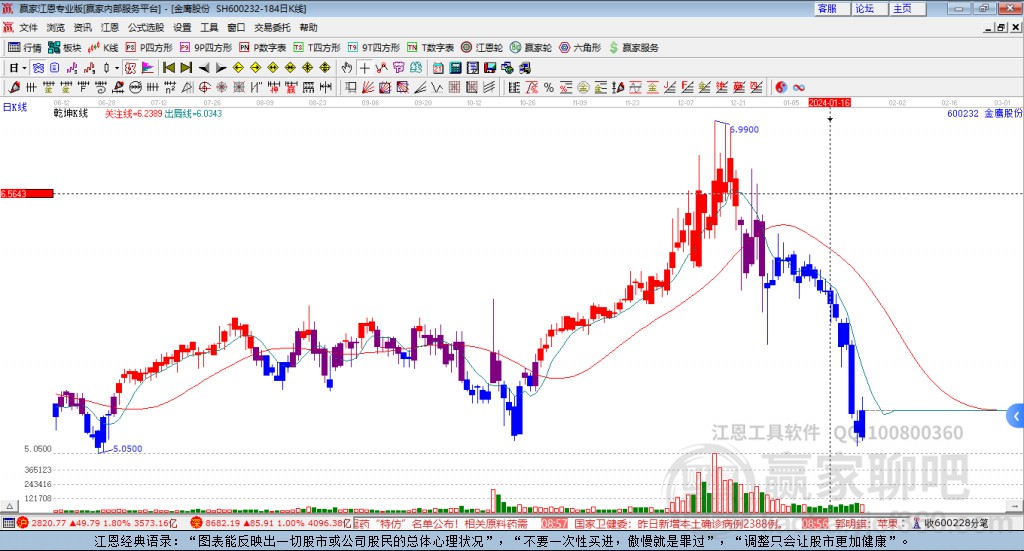Select the crosshair cursor tool
This screenshot has width=1024, height=551.
364,68
